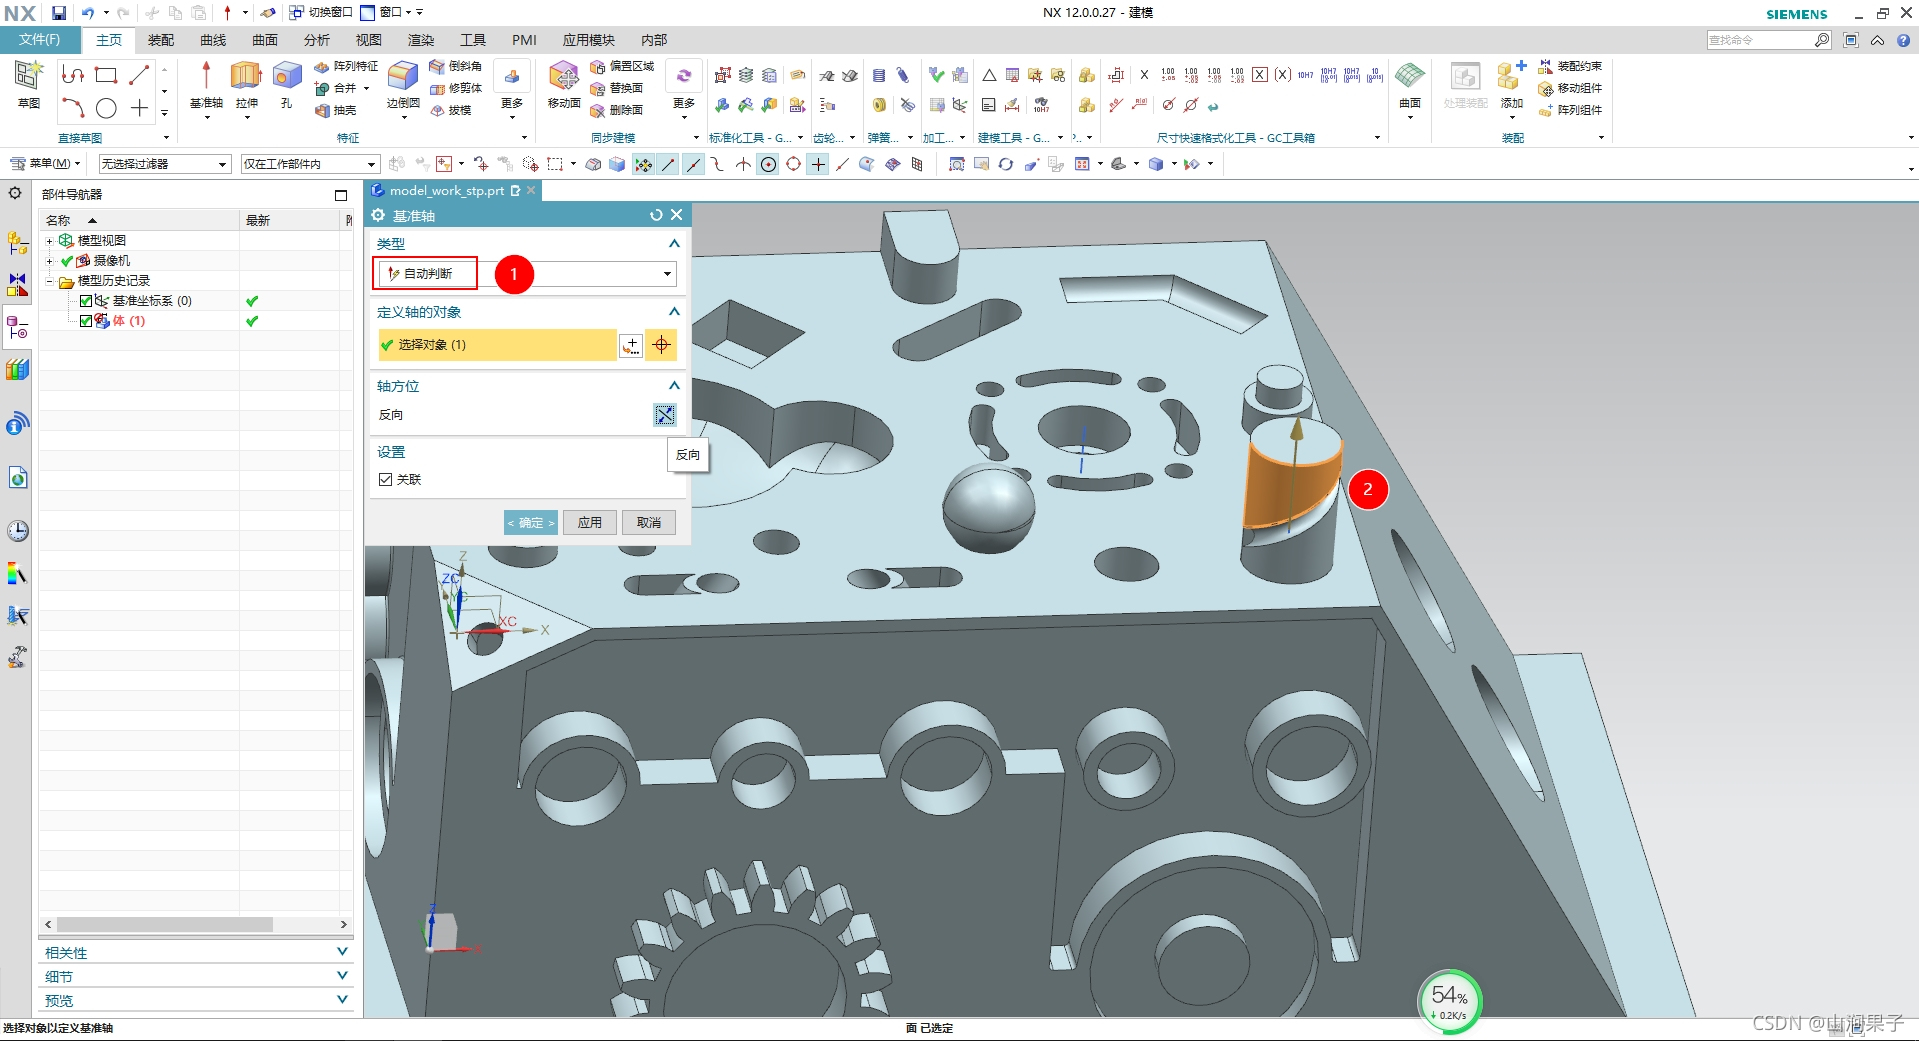Toggle checkbox for 体 (1)
The width and height of the screenshot is (1919, 1041).
click(86, 321)
